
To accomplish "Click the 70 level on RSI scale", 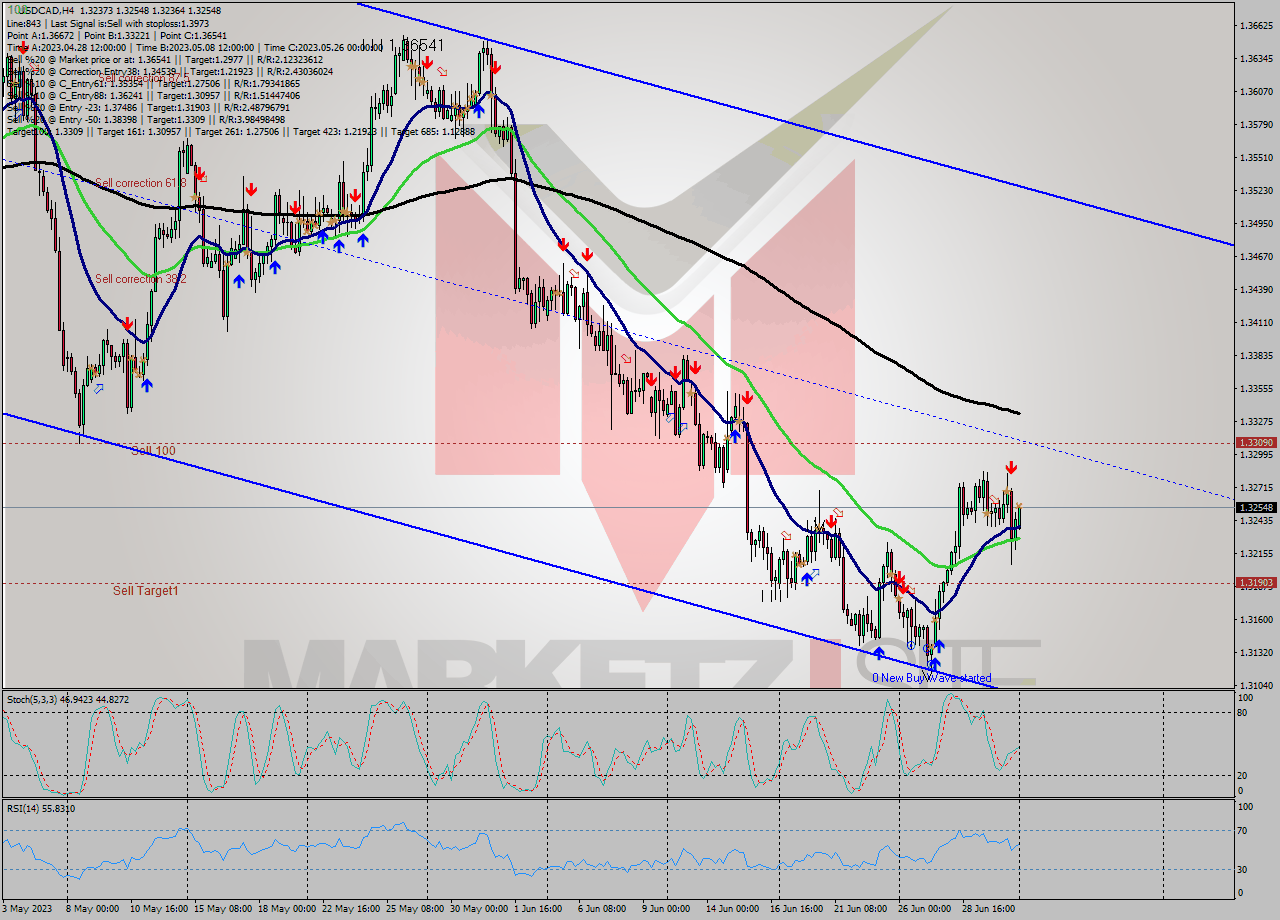I will [x=1242, y=830].
